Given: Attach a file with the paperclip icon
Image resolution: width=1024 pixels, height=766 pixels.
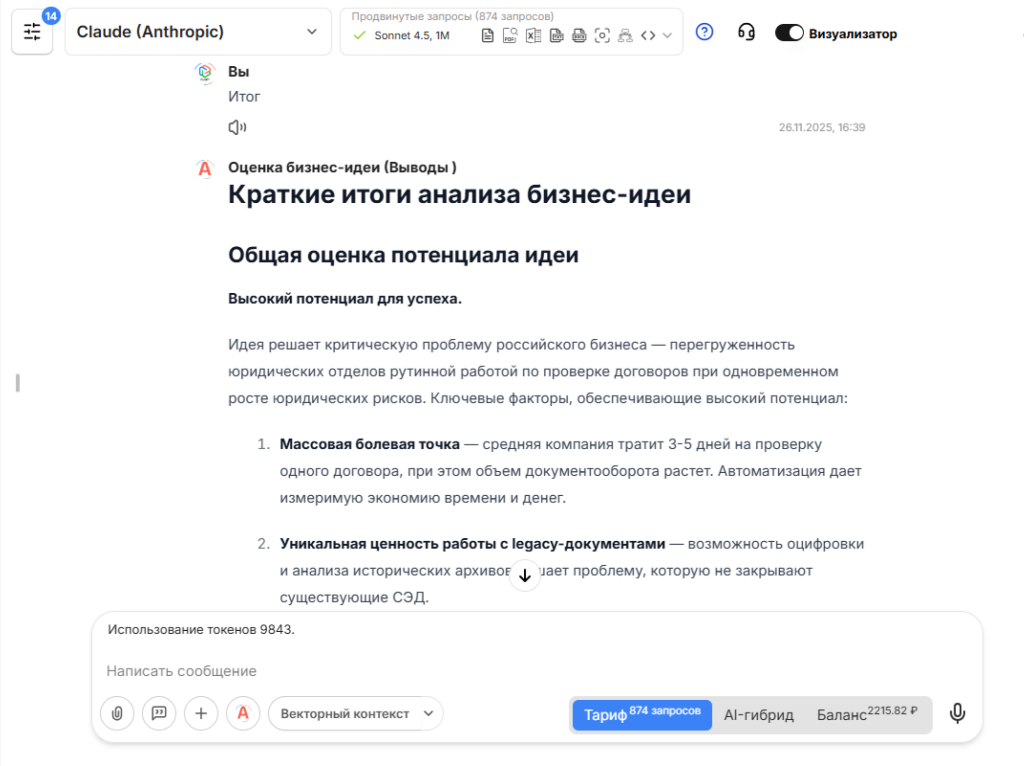Looking at the screenshot, I should point(117,713).
